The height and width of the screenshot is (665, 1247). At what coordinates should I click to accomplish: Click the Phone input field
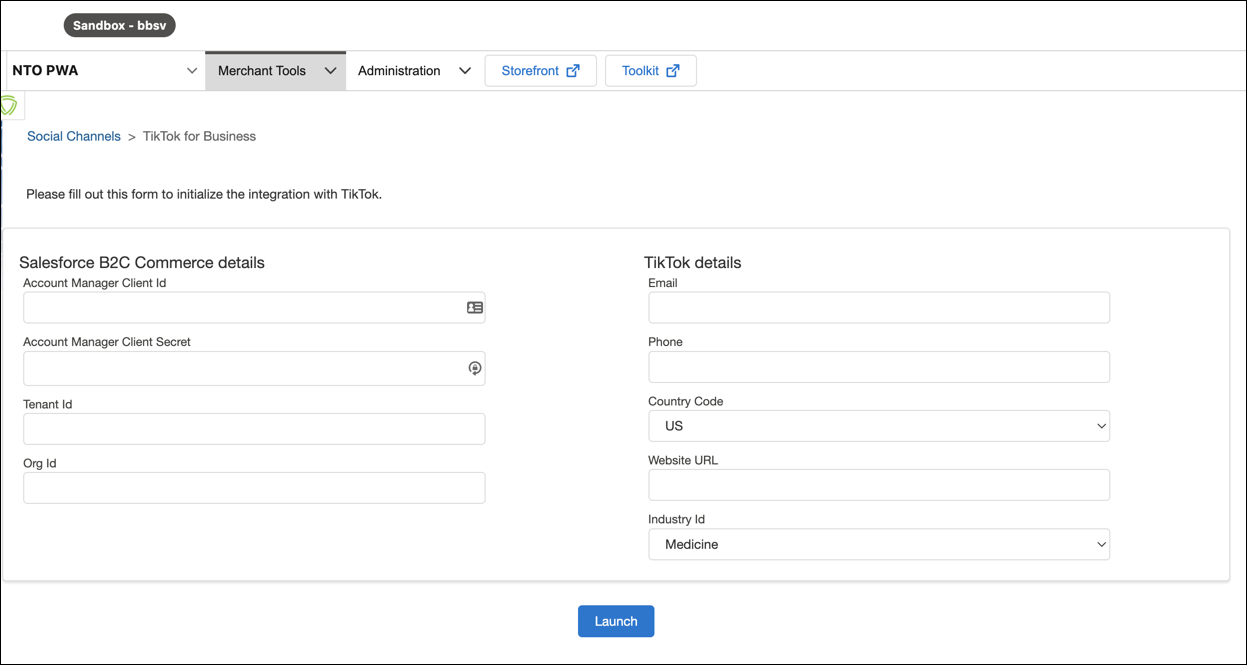point(879,367)
